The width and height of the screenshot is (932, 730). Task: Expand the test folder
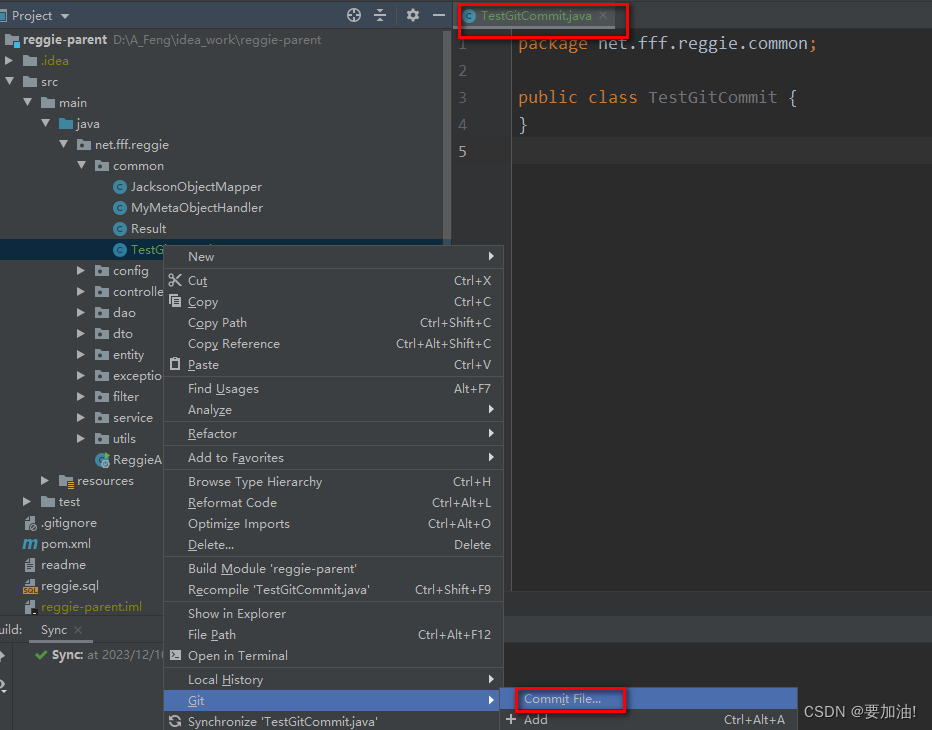click(x=27, y=502)
